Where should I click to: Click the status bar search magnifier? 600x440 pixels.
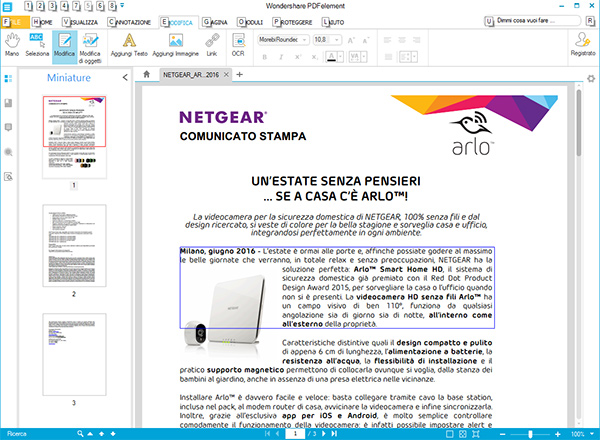80,433
